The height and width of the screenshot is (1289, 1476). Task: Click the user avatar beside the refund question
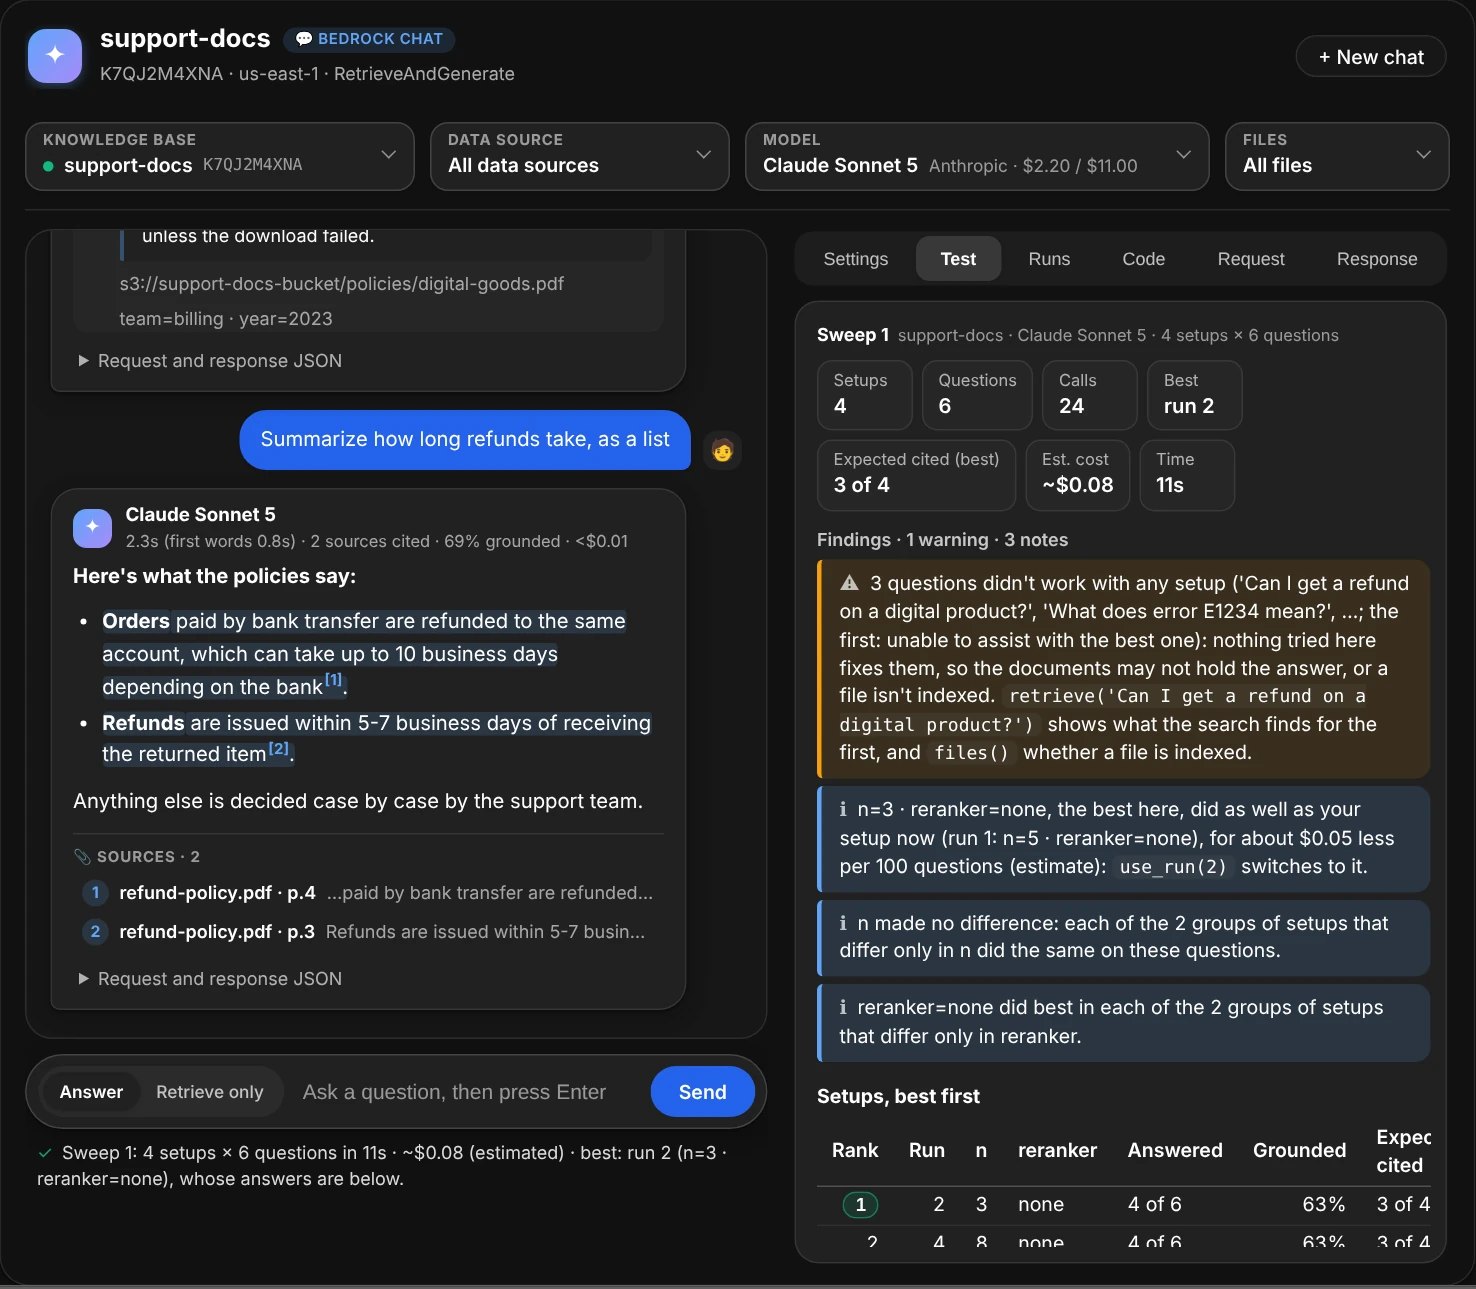[722, 450]
